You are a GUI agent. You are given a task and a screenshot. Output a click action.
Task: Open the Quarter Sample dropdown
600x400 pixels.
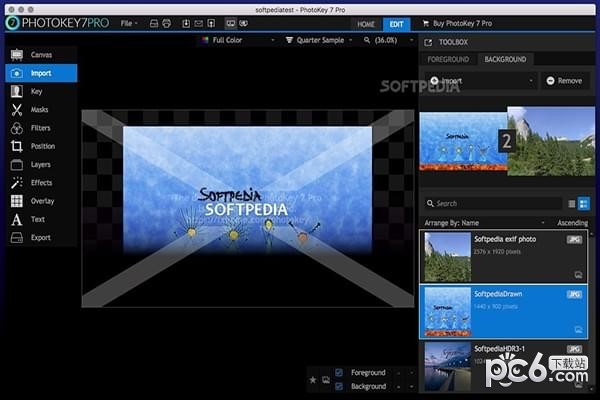[x=319, y=40]
